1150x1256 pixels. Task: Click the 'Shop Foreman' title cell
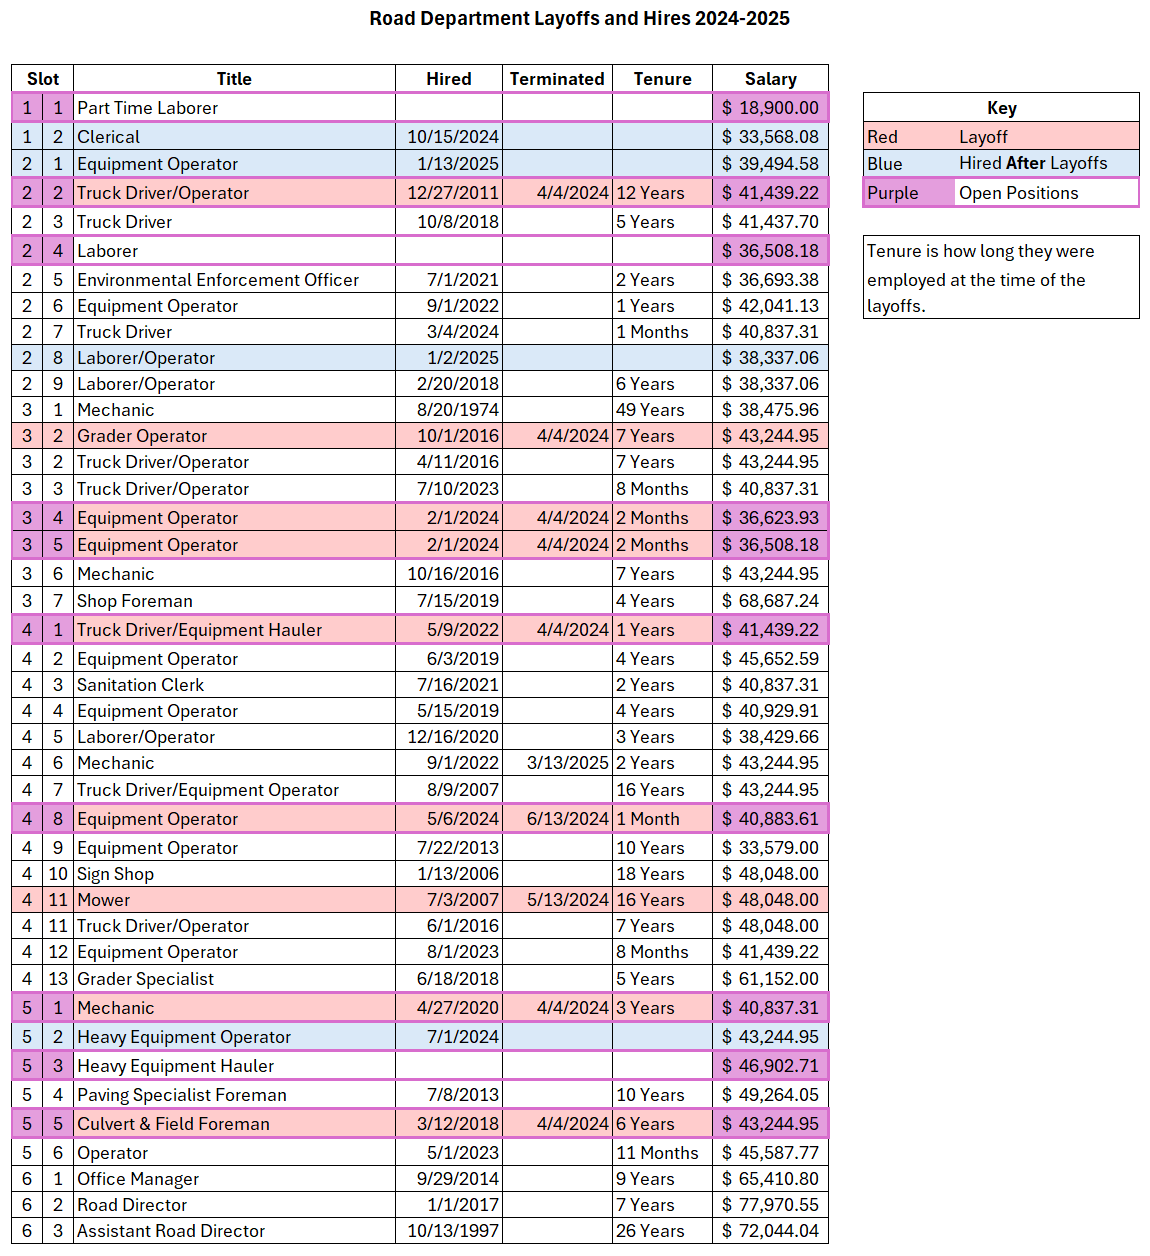coord(234,601)
